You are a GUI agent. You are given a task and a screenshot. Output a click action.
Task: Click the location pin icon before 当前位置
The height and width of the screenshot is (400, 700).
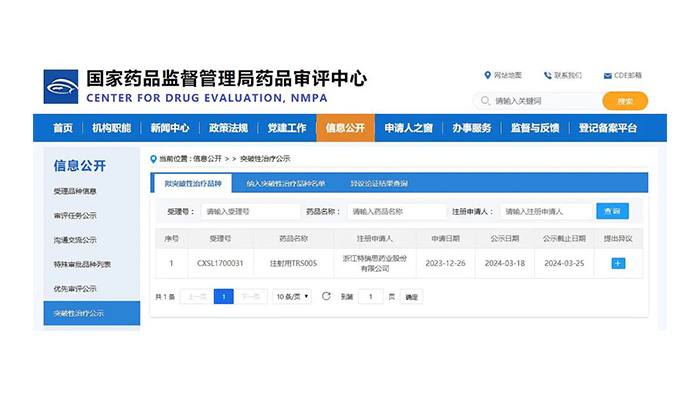153,158
